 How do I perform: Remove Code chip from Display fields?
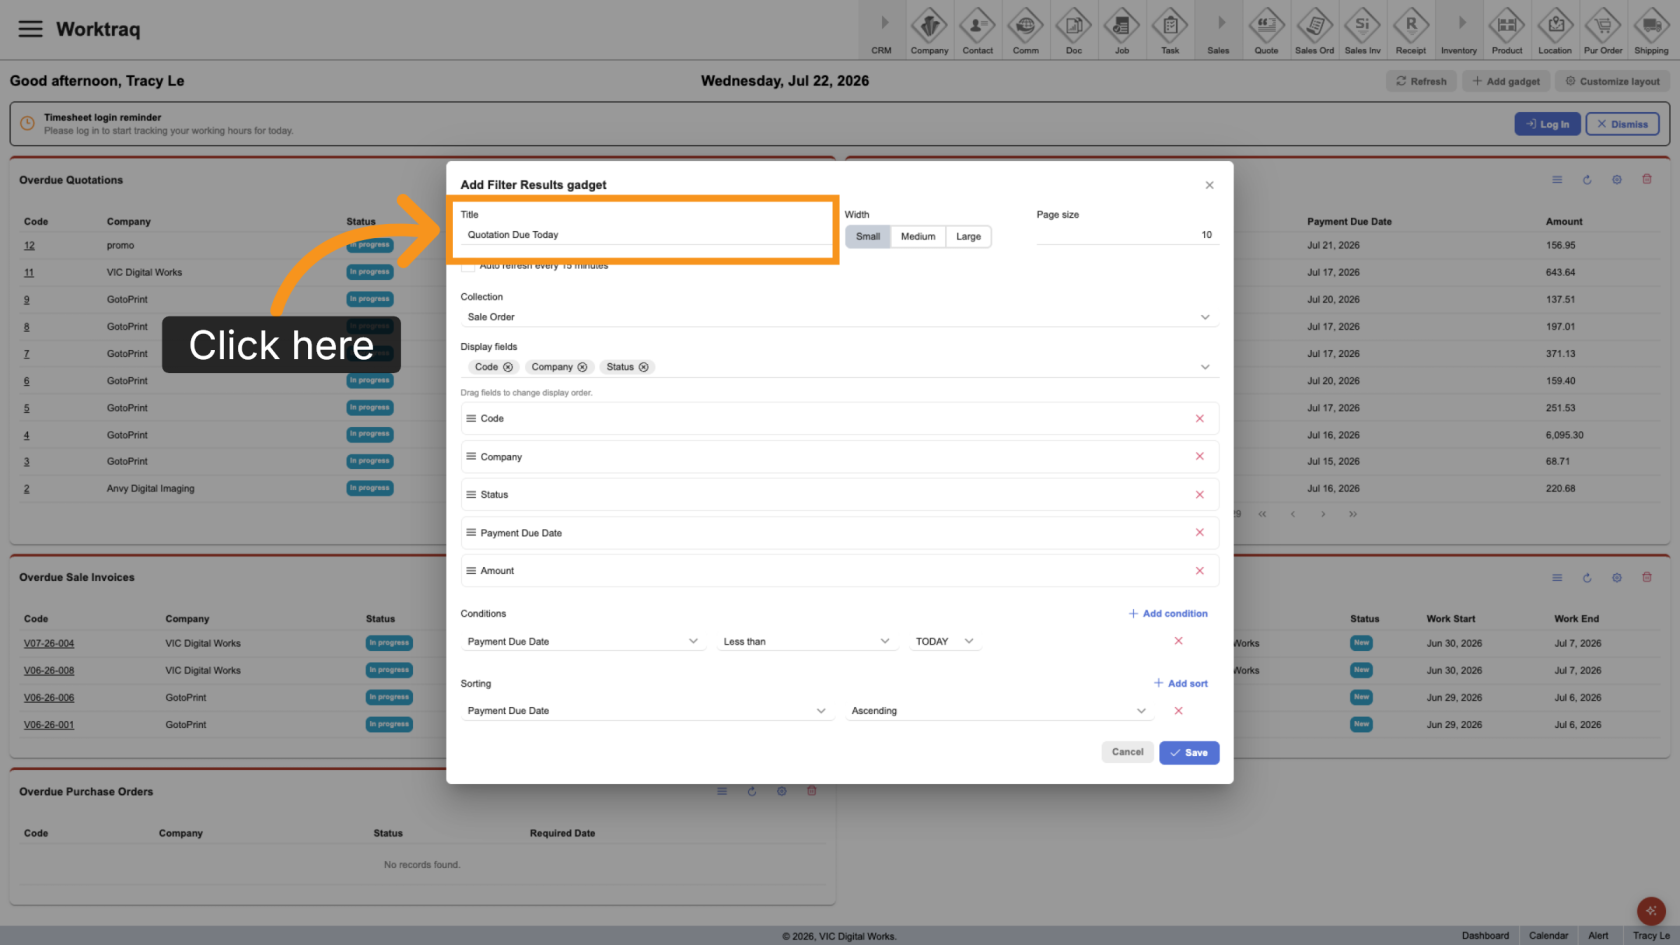(508, 367)
